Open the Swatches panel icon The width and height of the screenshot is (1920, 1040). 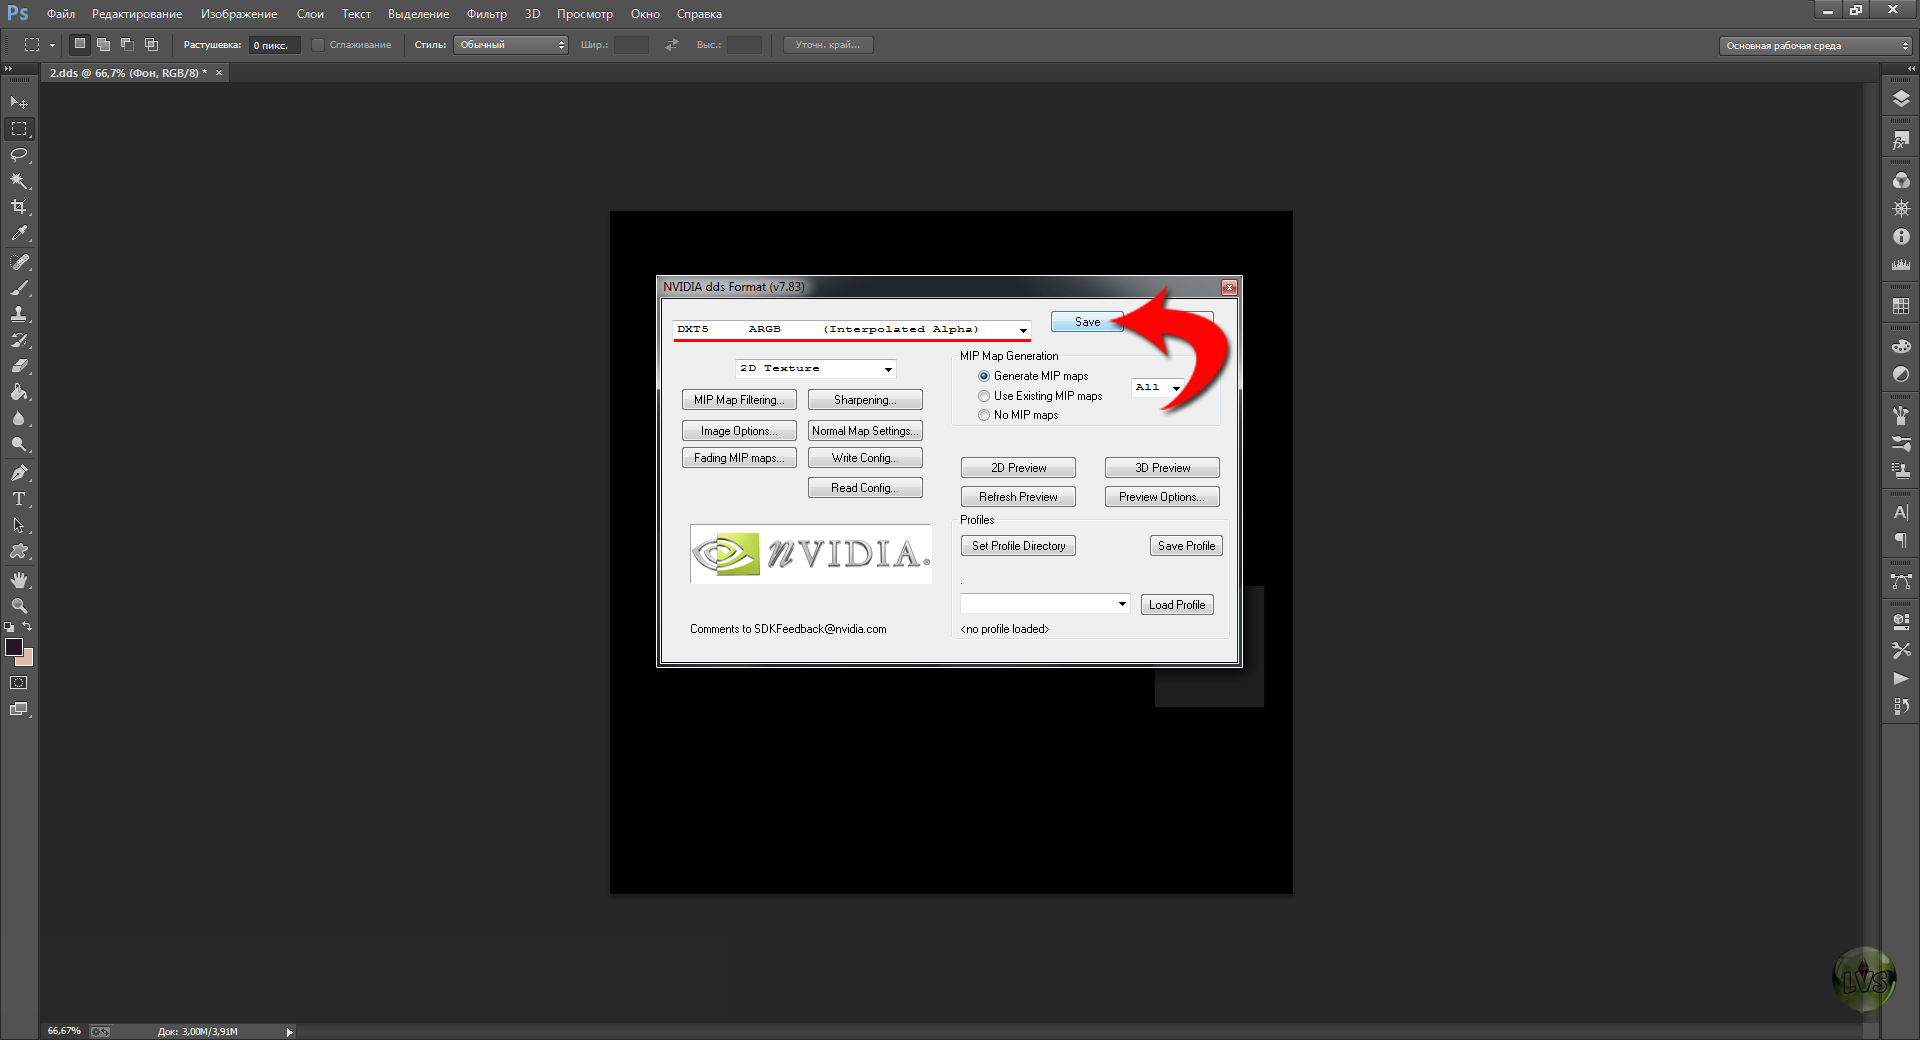click(x=1901, y=306)
